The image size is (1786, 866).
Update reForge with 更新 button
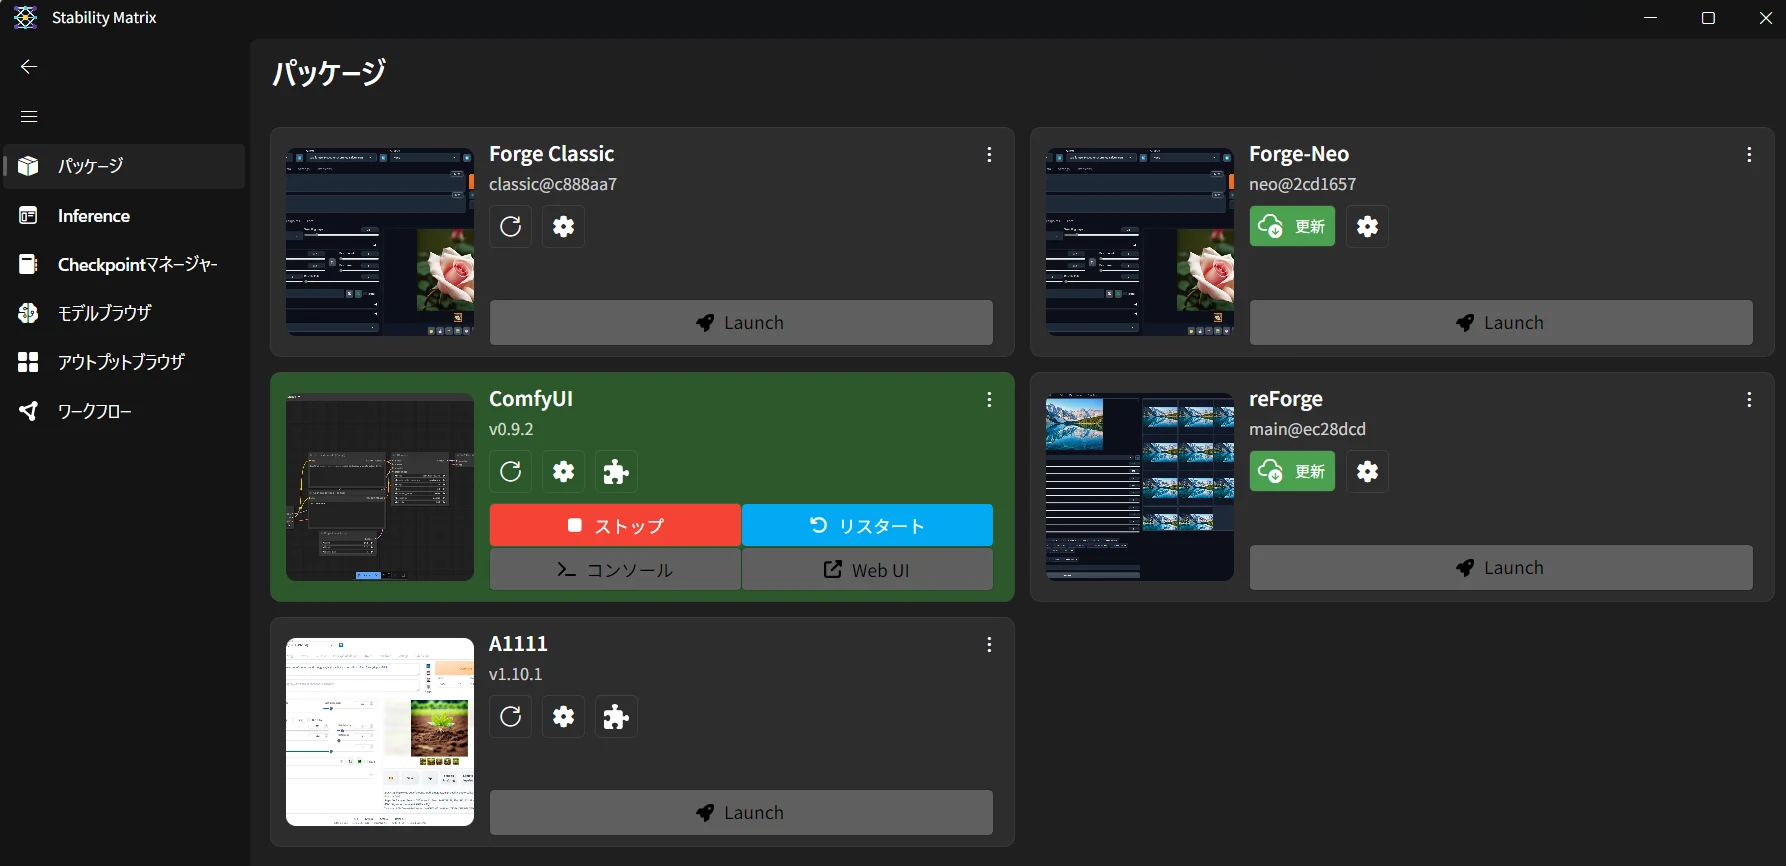tap(1292, 472)
